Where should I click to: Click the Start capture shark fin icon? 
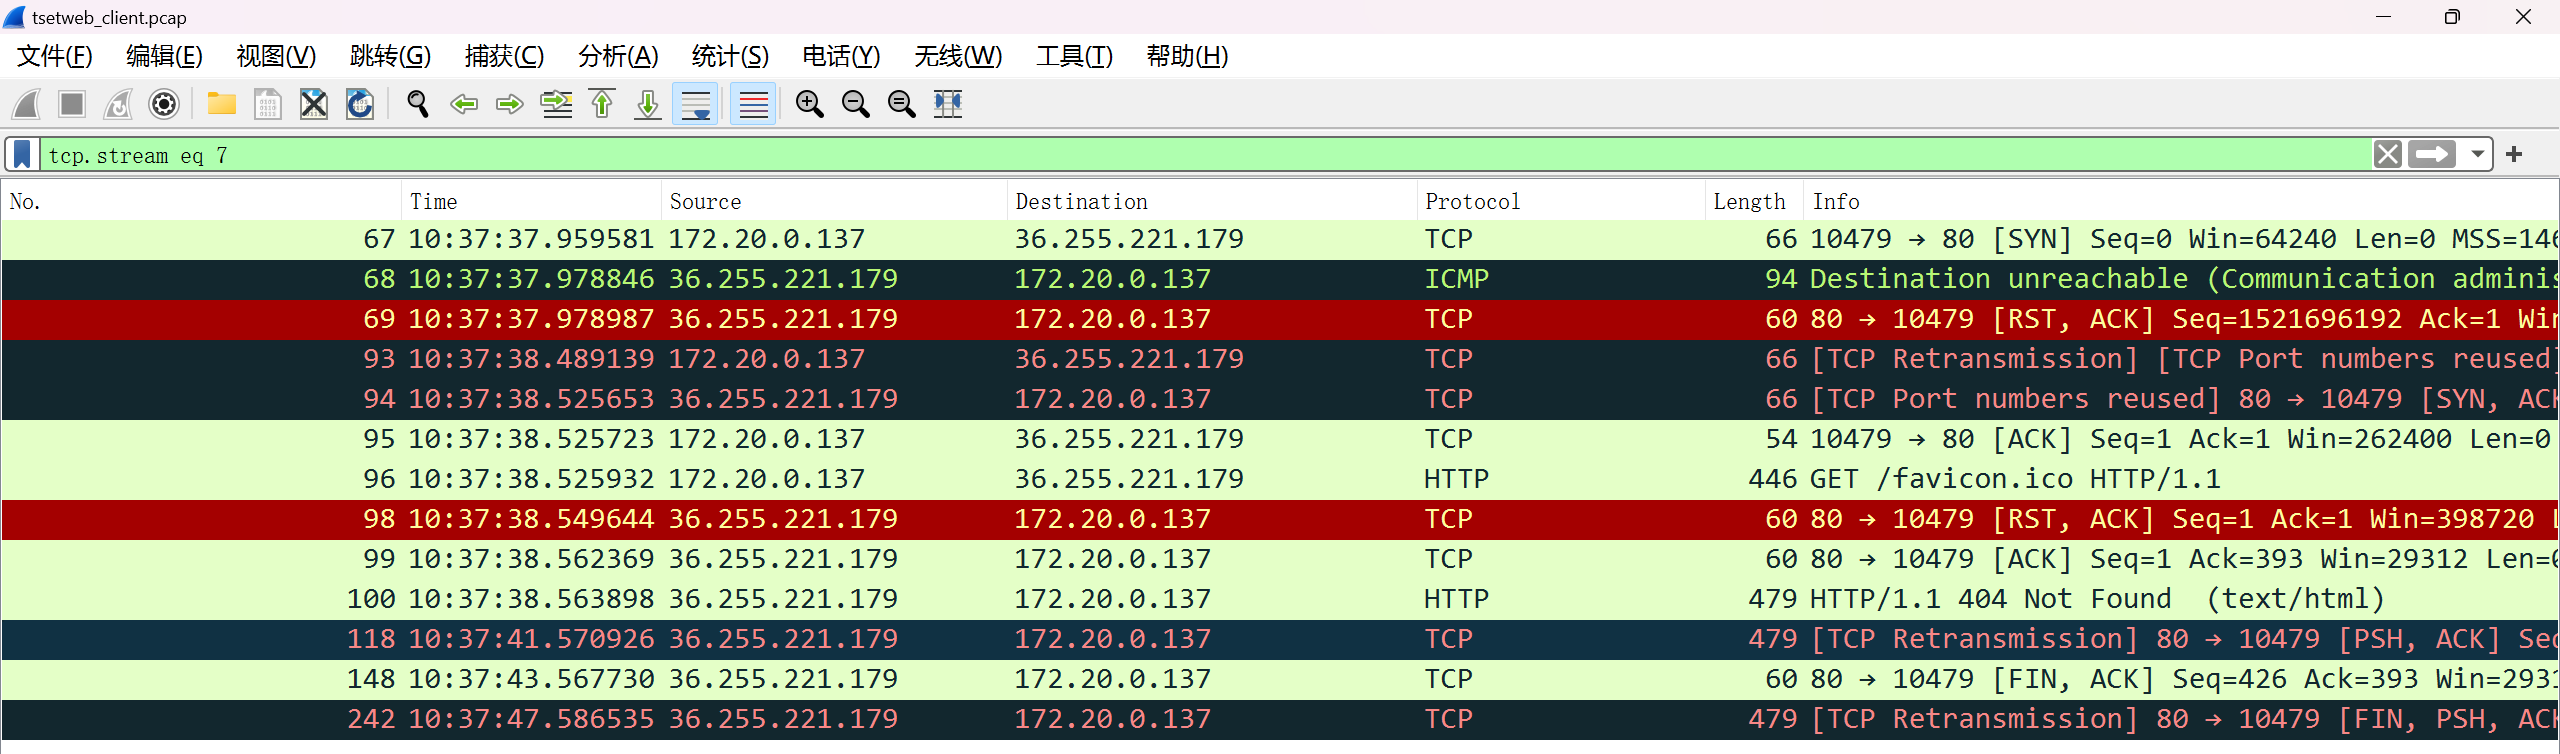point(27,104)
